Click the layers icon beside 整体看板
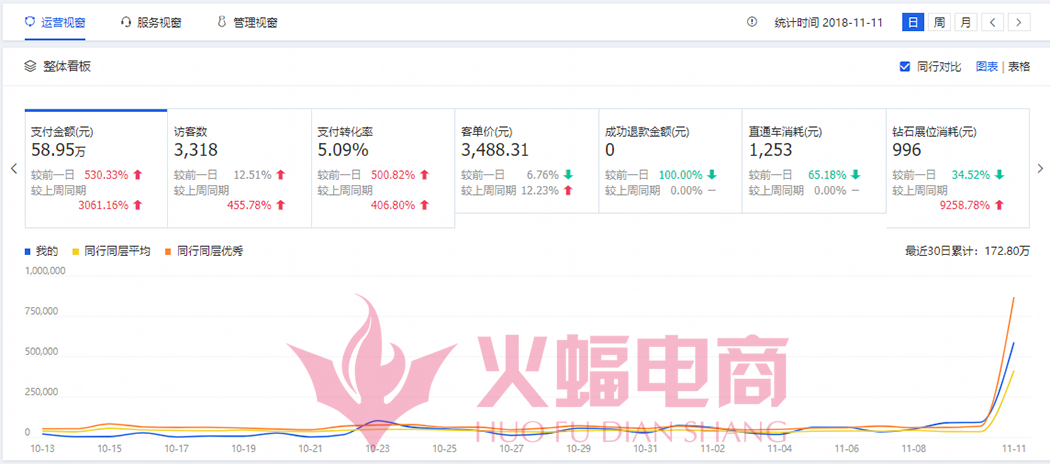Viewport: 1050px width, 464px height. 29,66
